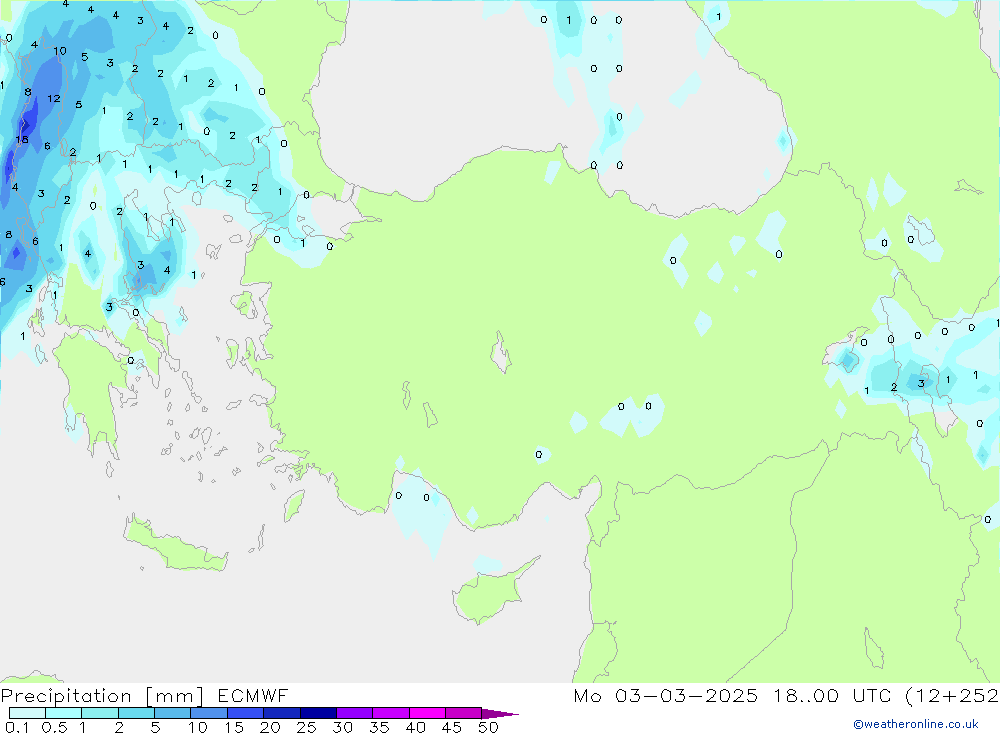This screenshot has height=733, width=1000.
Task: Select the 10–15 mm legend swatch
Action: [209, 713]
